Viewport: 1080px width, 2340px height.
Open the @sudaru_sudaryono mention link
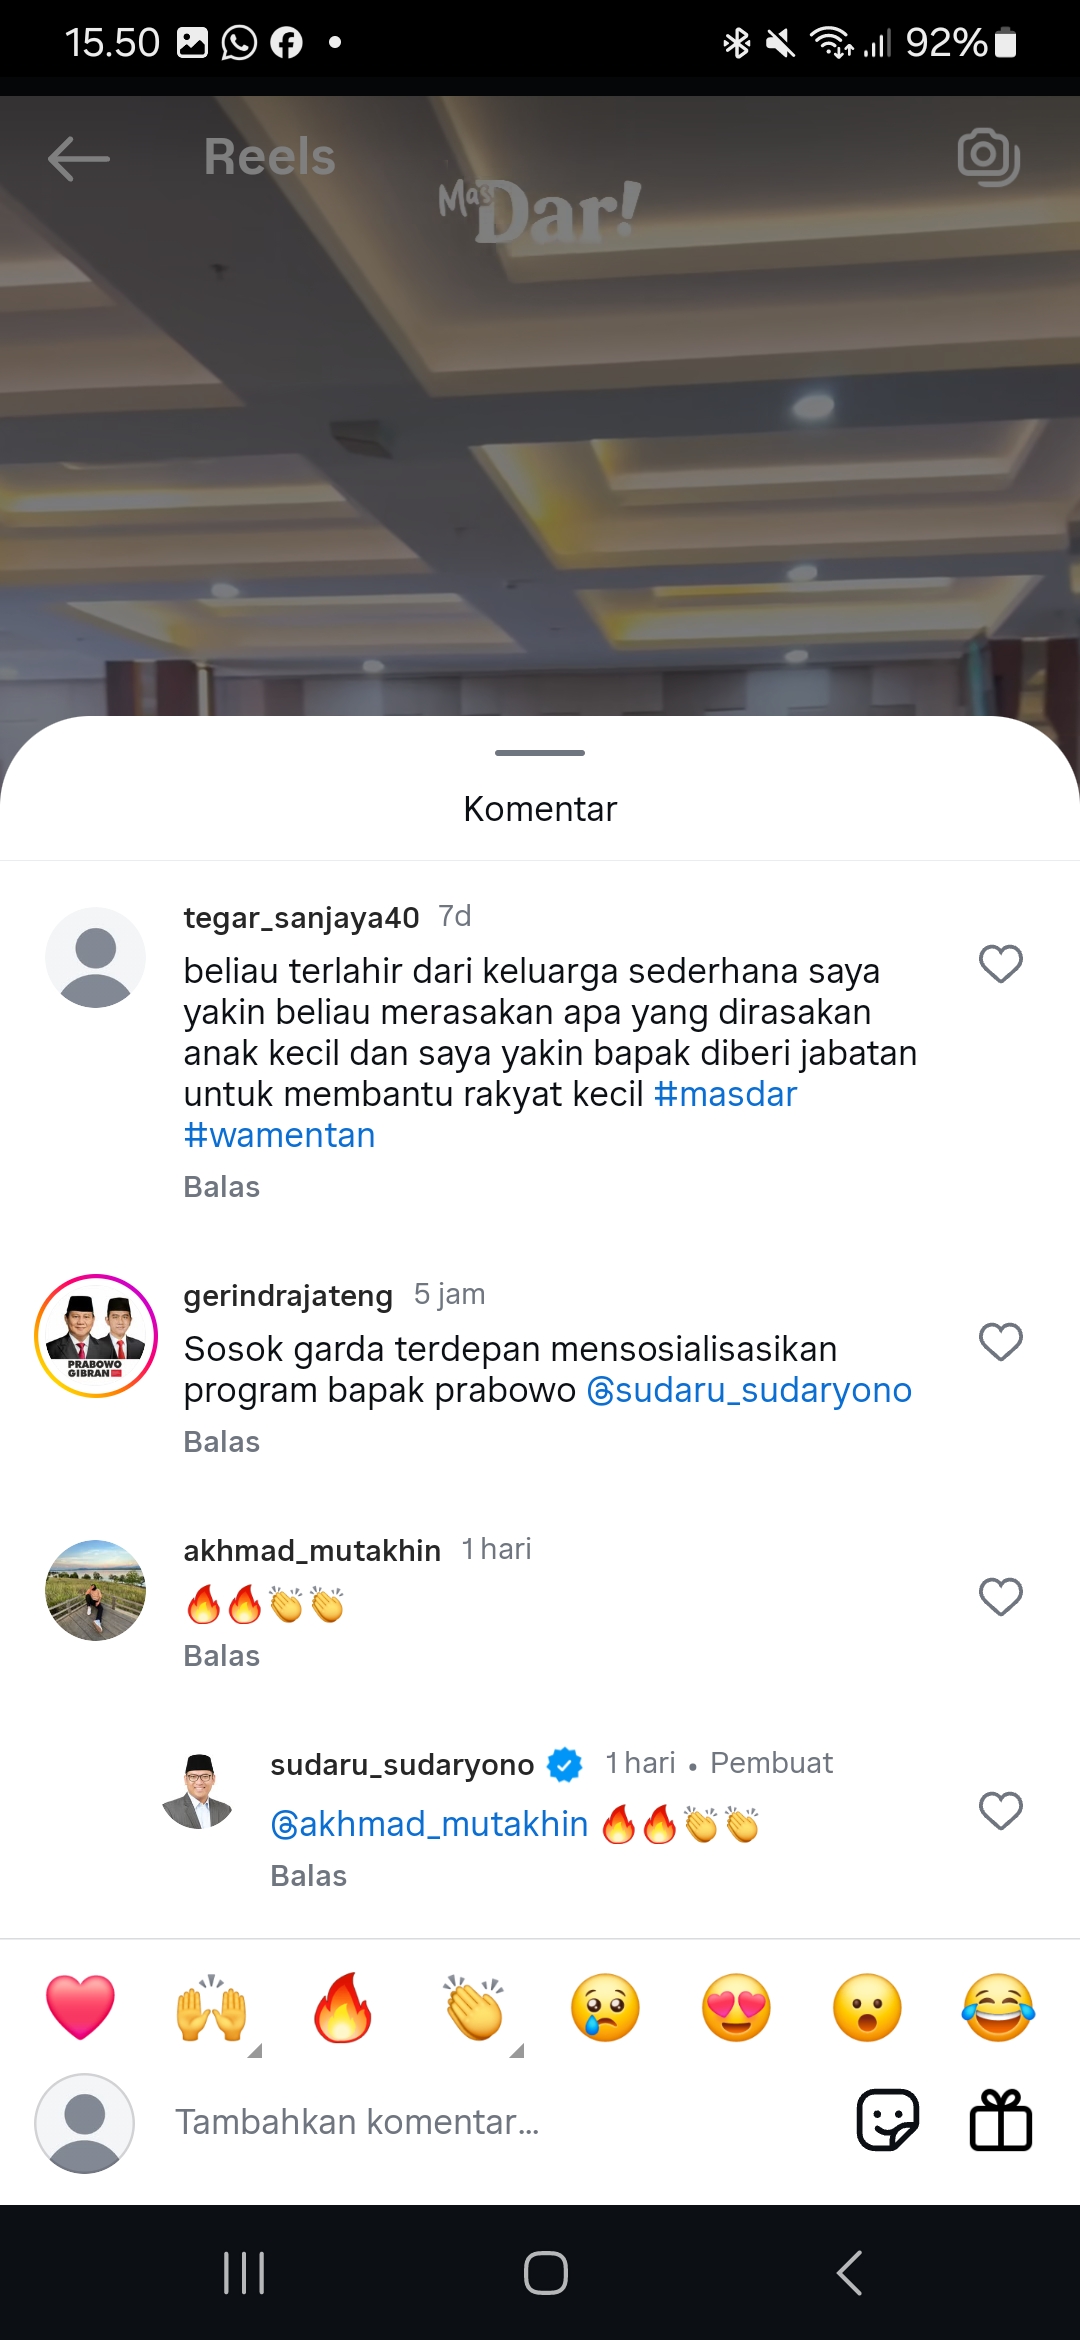tap(749, 1390)
